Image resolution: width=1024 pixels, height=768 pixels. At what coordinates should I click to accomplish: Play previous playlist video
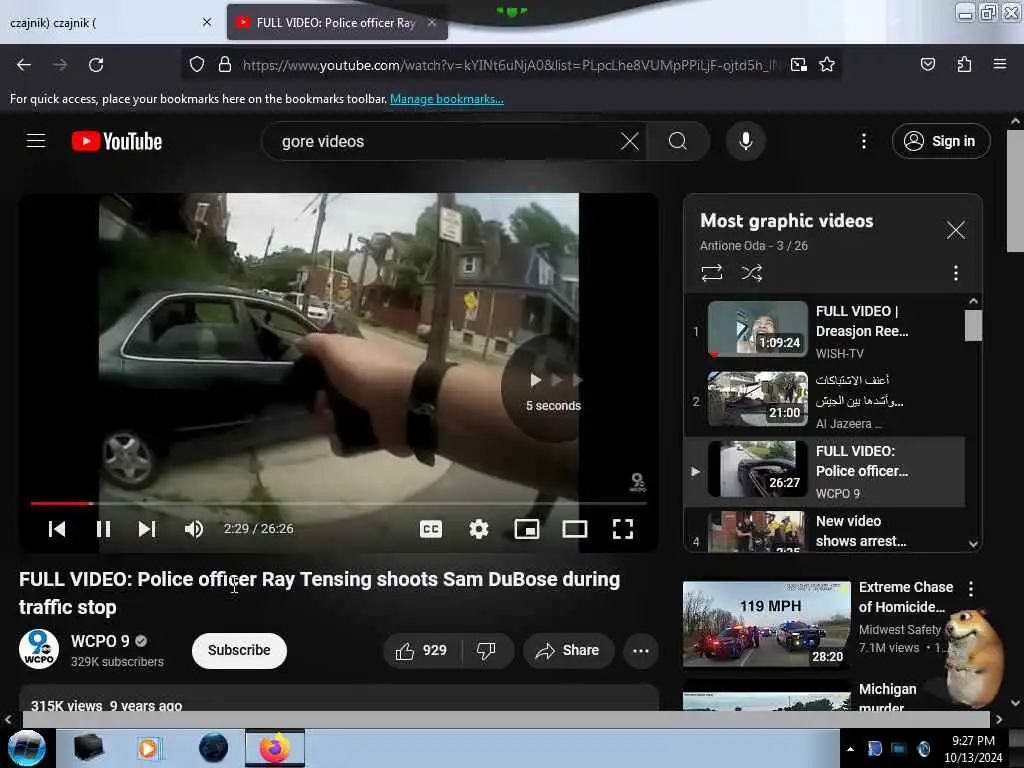[x=57, y=529]
